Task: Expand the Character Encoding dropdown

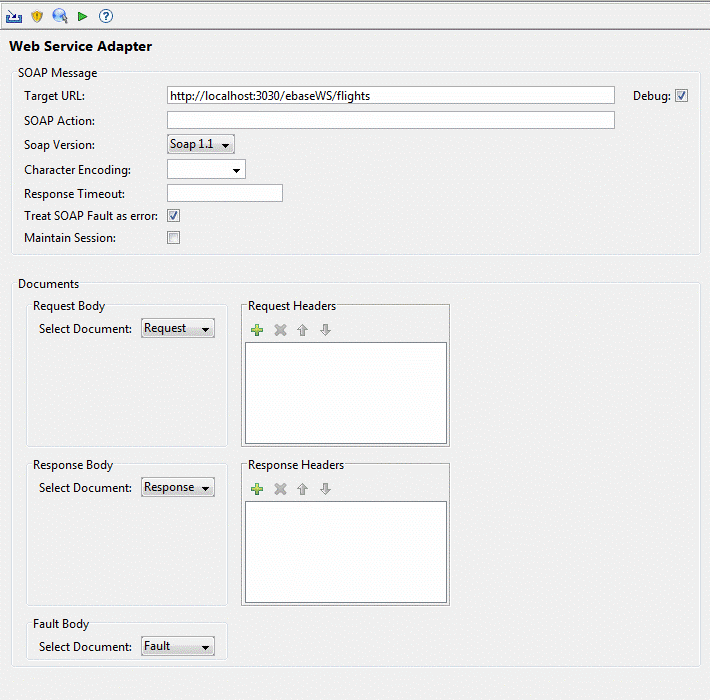Action: [x=207, y=171]
